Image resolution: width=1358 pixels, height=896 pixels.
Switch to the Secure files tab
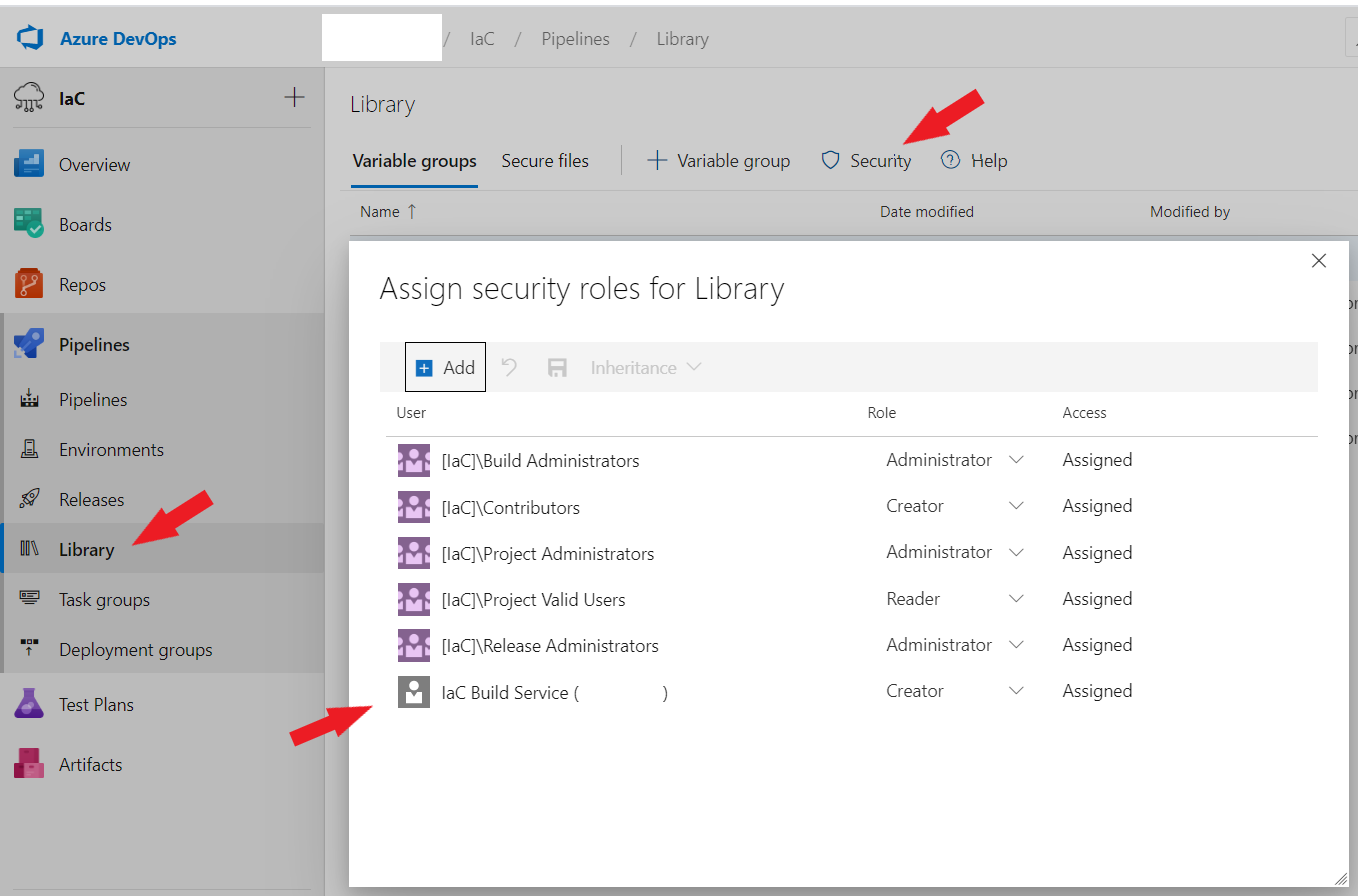pyautogui.click(x=545, y=161)
